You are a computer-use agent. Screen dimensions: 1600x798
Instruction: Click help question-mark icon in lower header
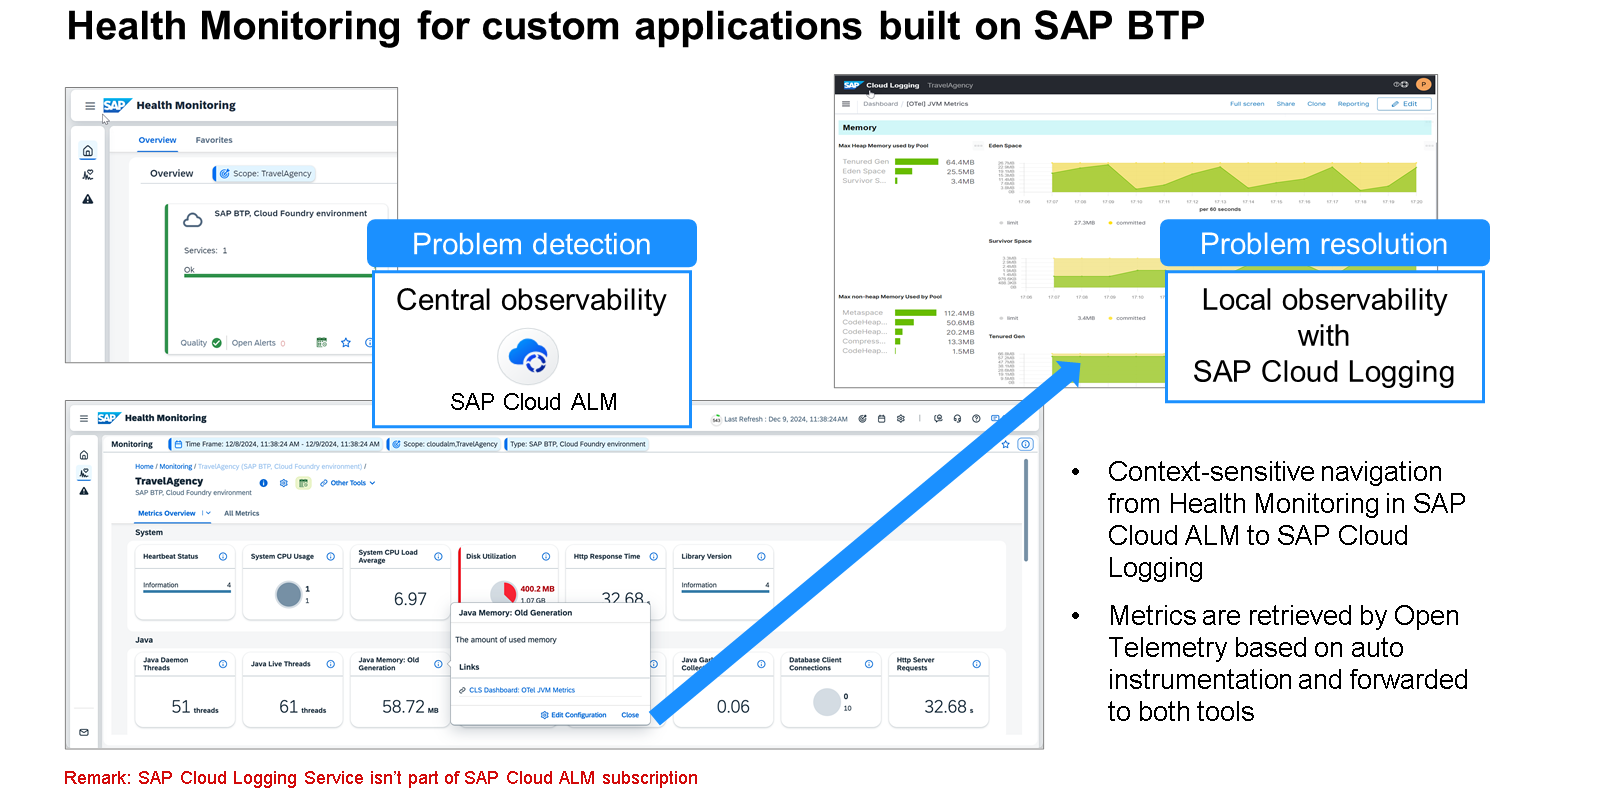coord(976,419)
